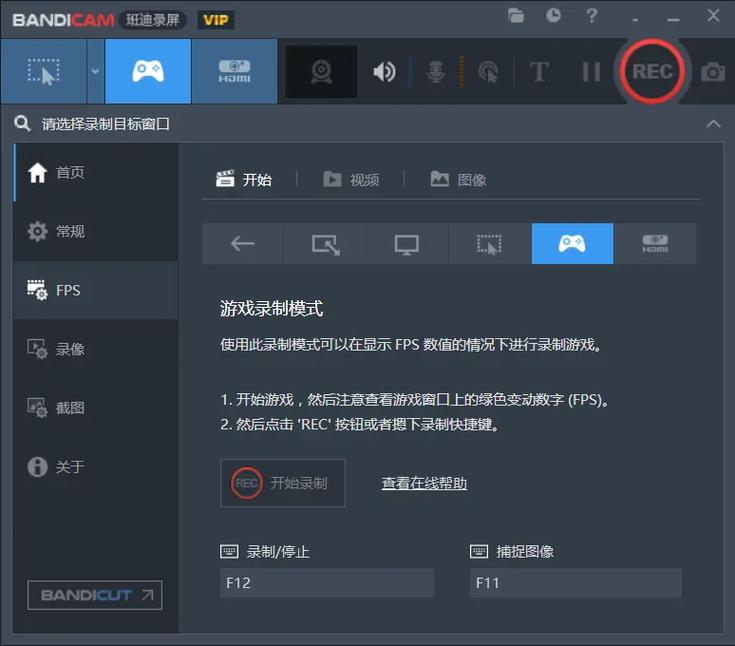Image resolution: width=735 pixels, height=646 pixels.
Task: Click the text overlay T icon
Action: [539, 72]
